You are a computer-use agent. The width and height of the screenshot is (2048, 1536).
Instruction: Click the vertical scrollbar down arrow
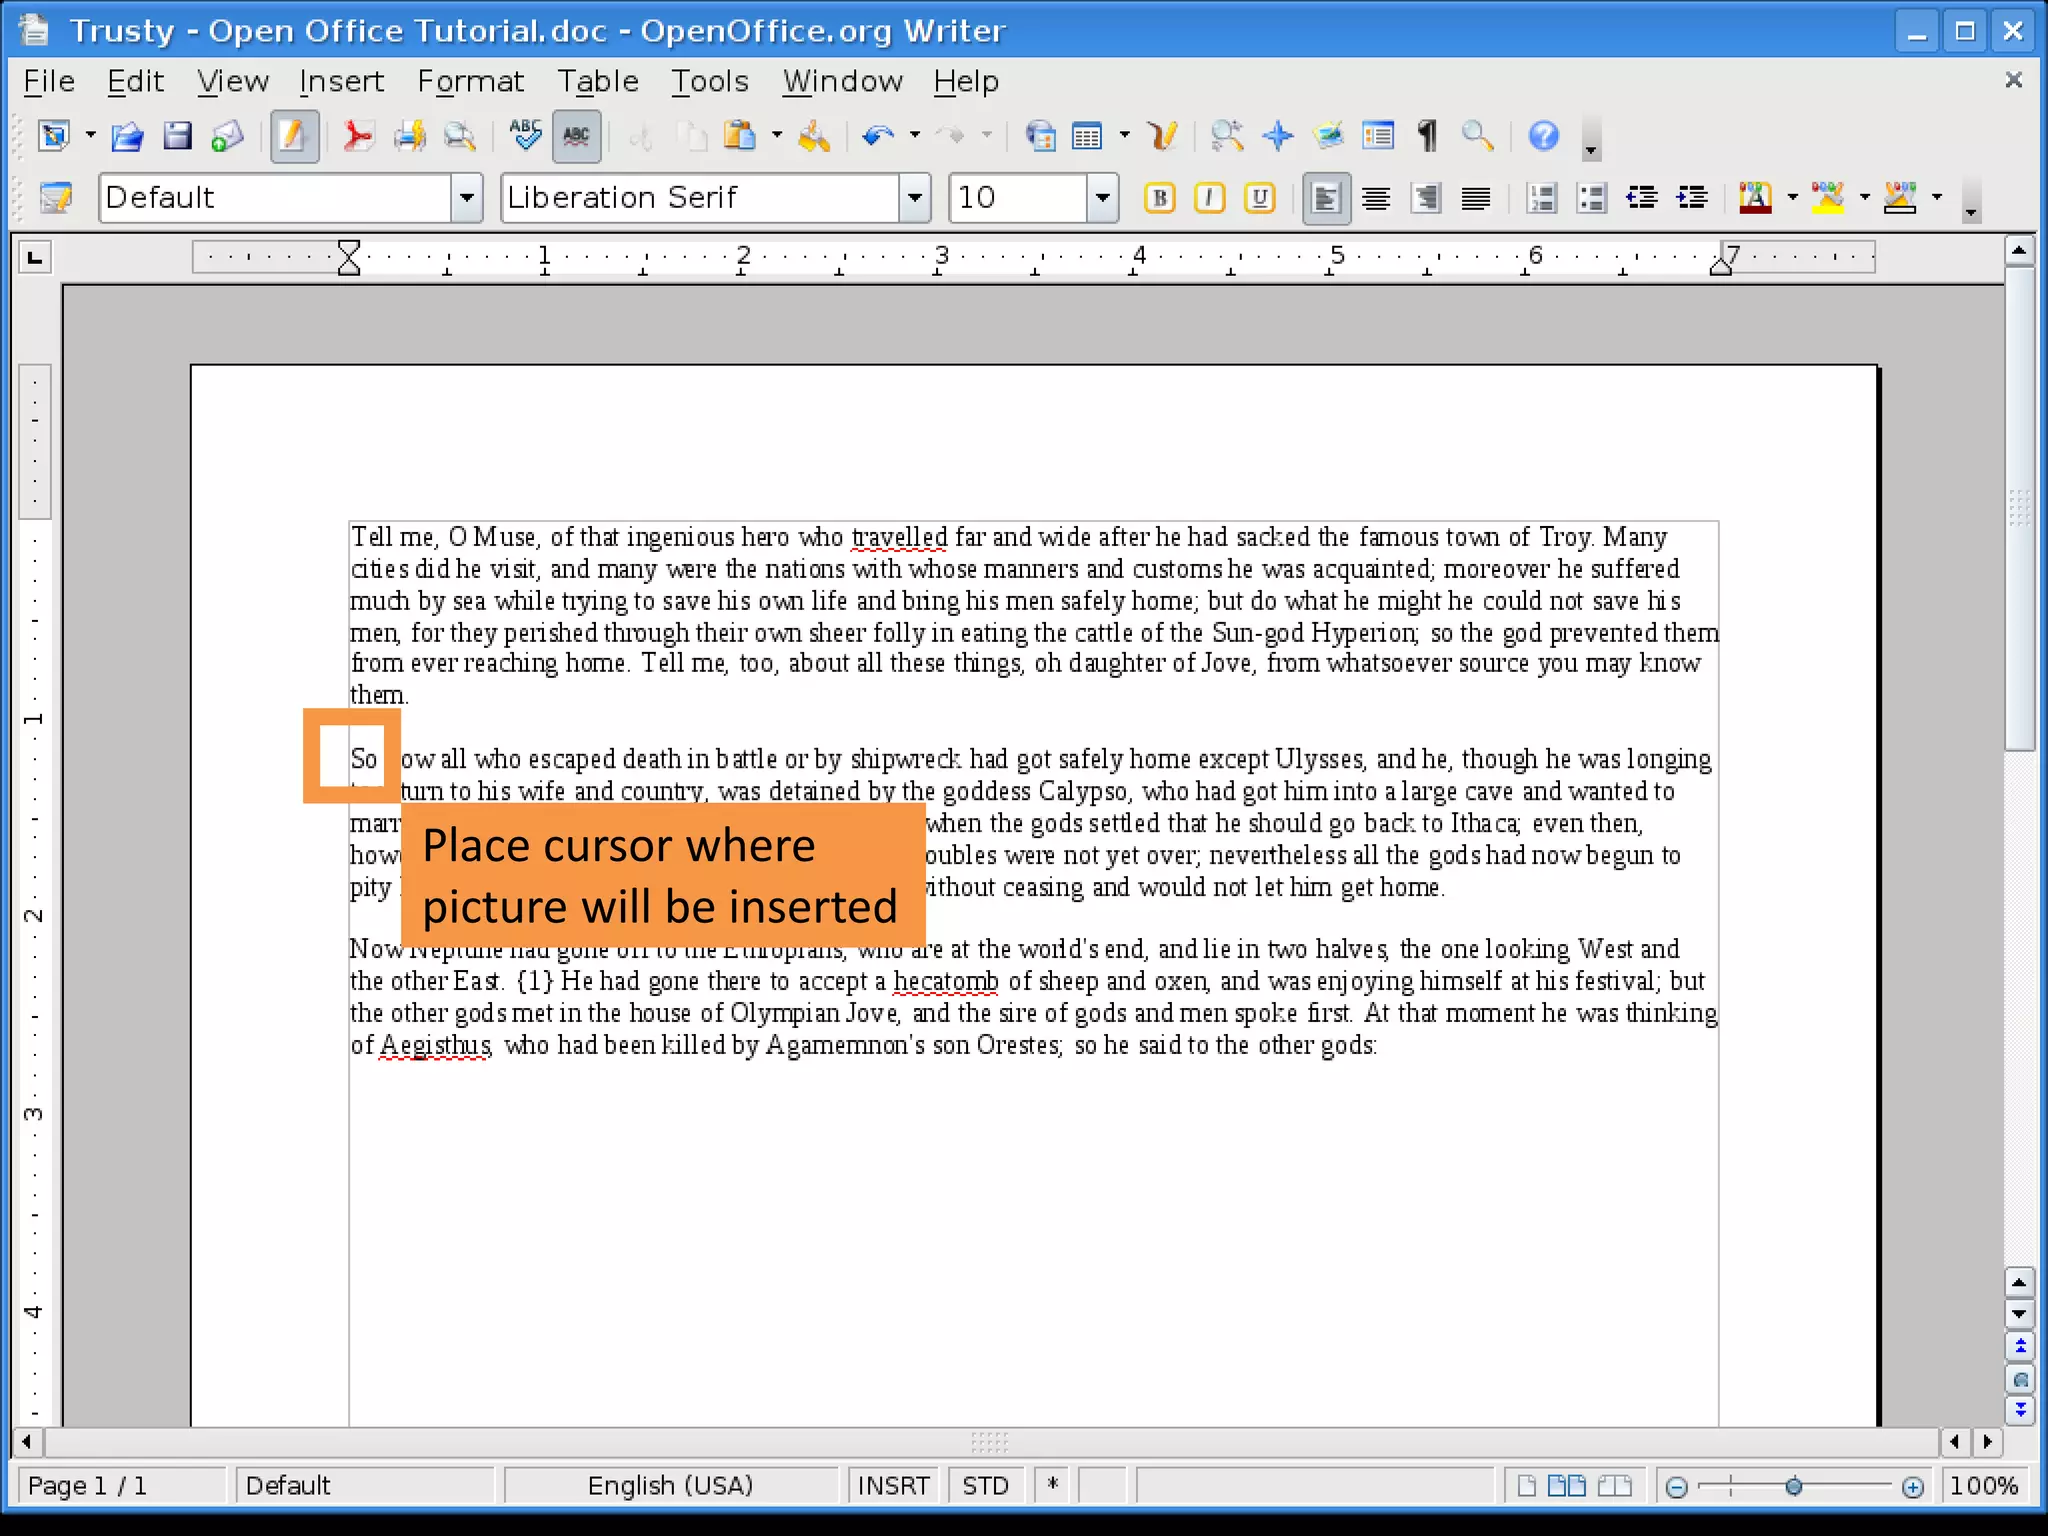(2019, 1313)
